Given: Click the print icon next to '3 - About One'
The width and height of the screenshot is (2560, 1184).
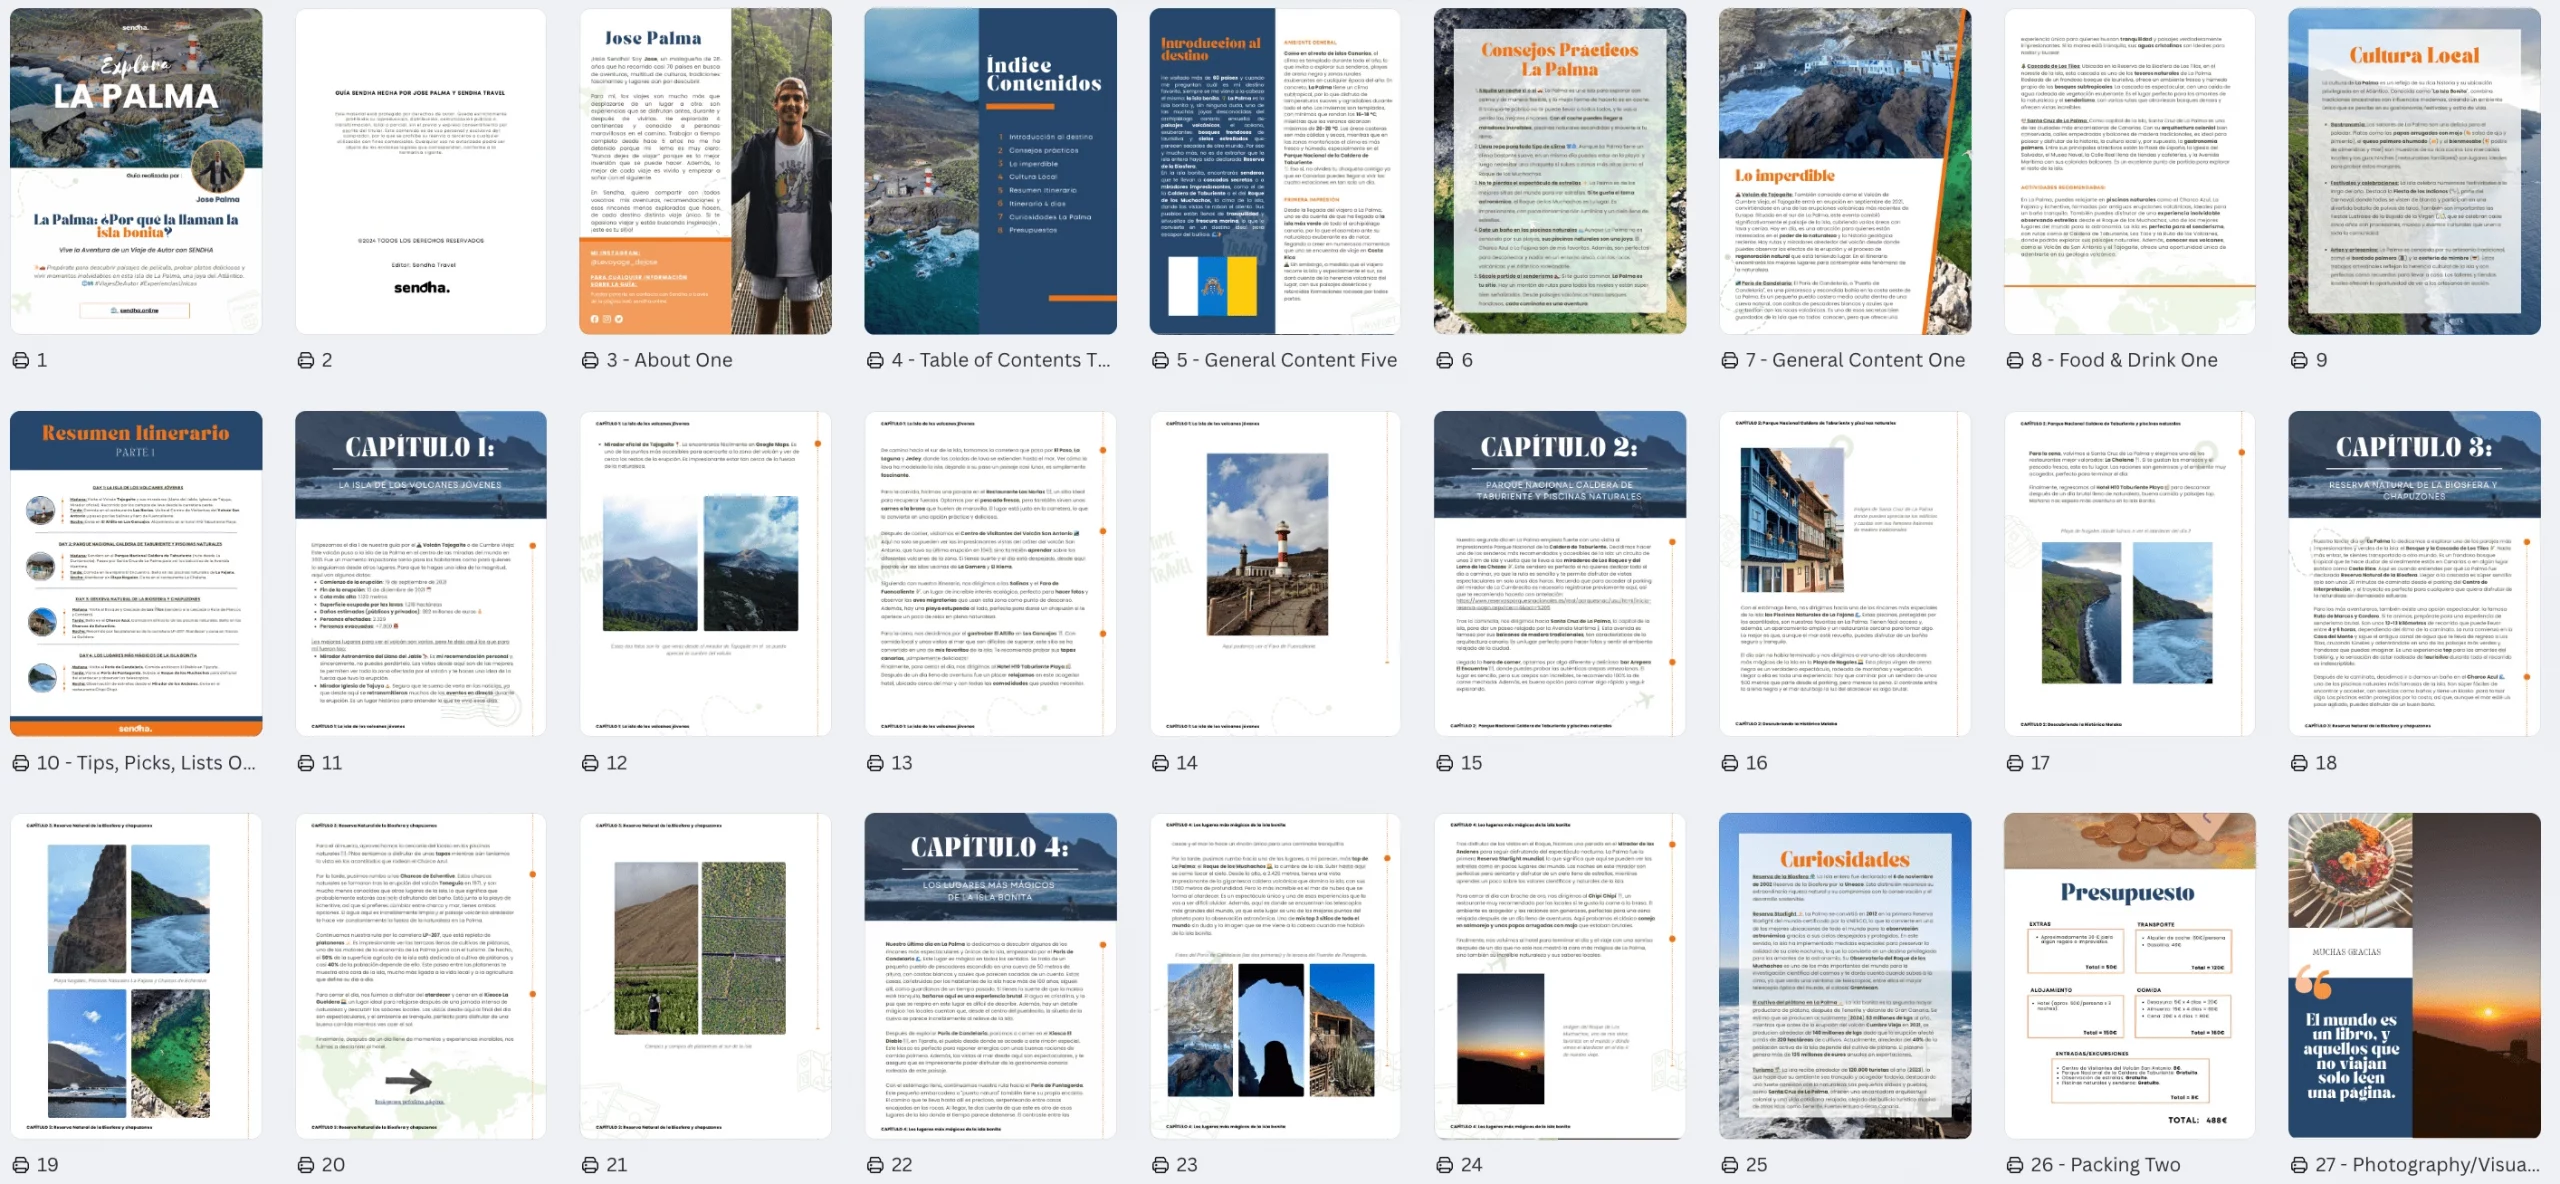Looking at the screenshot, I should coord(590,360).
